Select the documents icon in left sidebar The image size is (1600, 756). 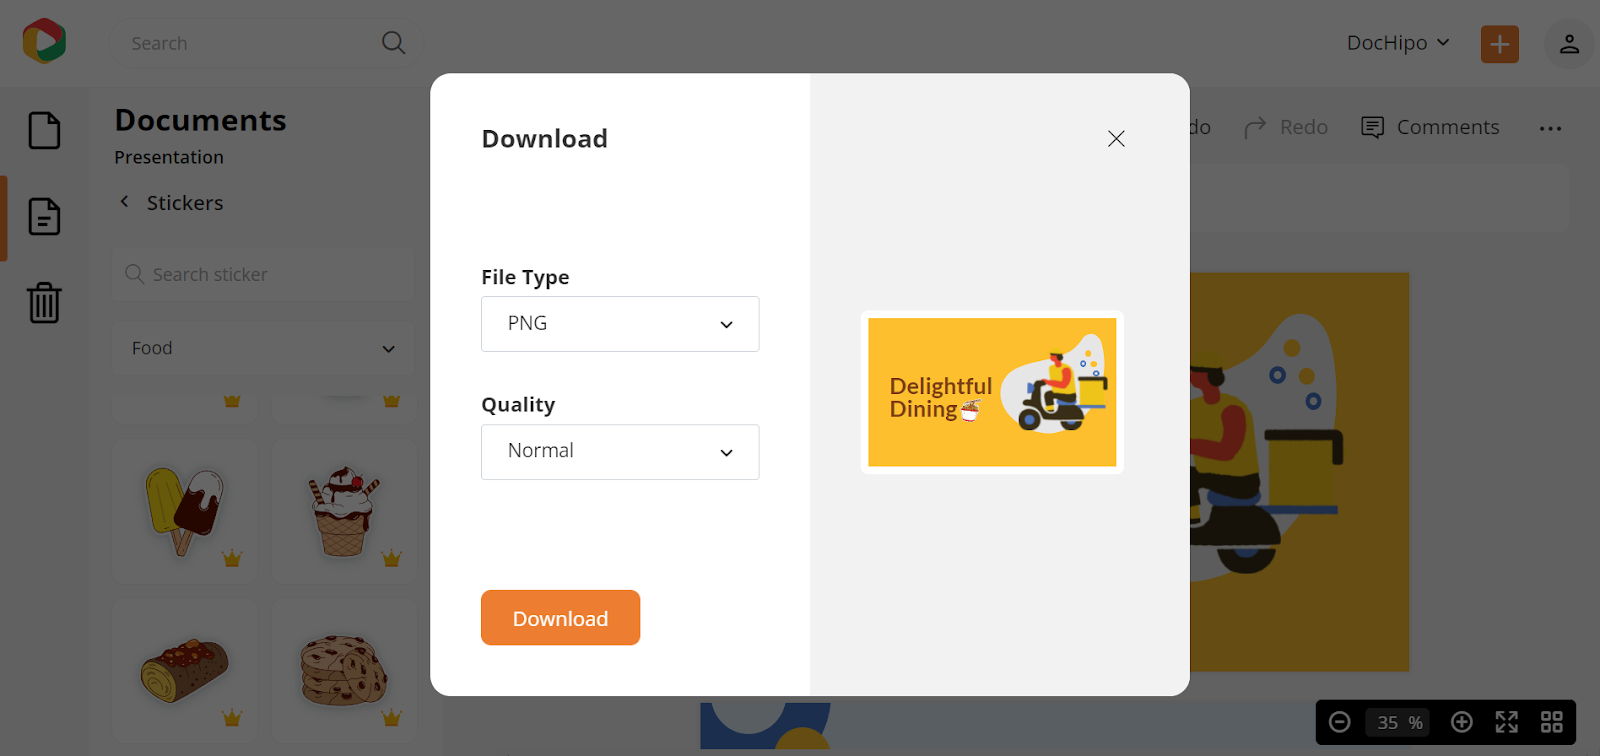pyautogui.click(x=44, y=217)
